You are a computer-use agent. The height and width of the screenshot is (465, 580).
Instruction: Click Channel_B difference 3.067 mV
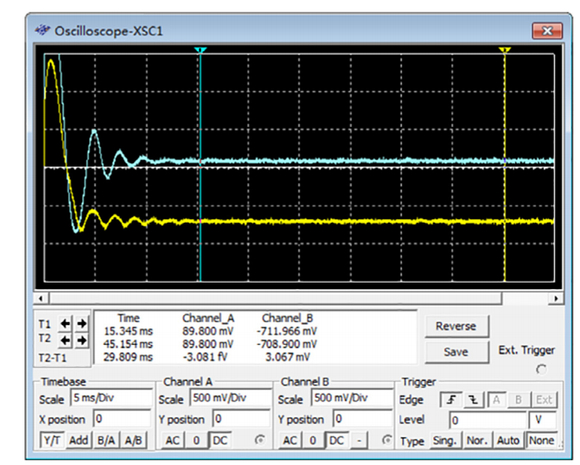tap(288, 357)
